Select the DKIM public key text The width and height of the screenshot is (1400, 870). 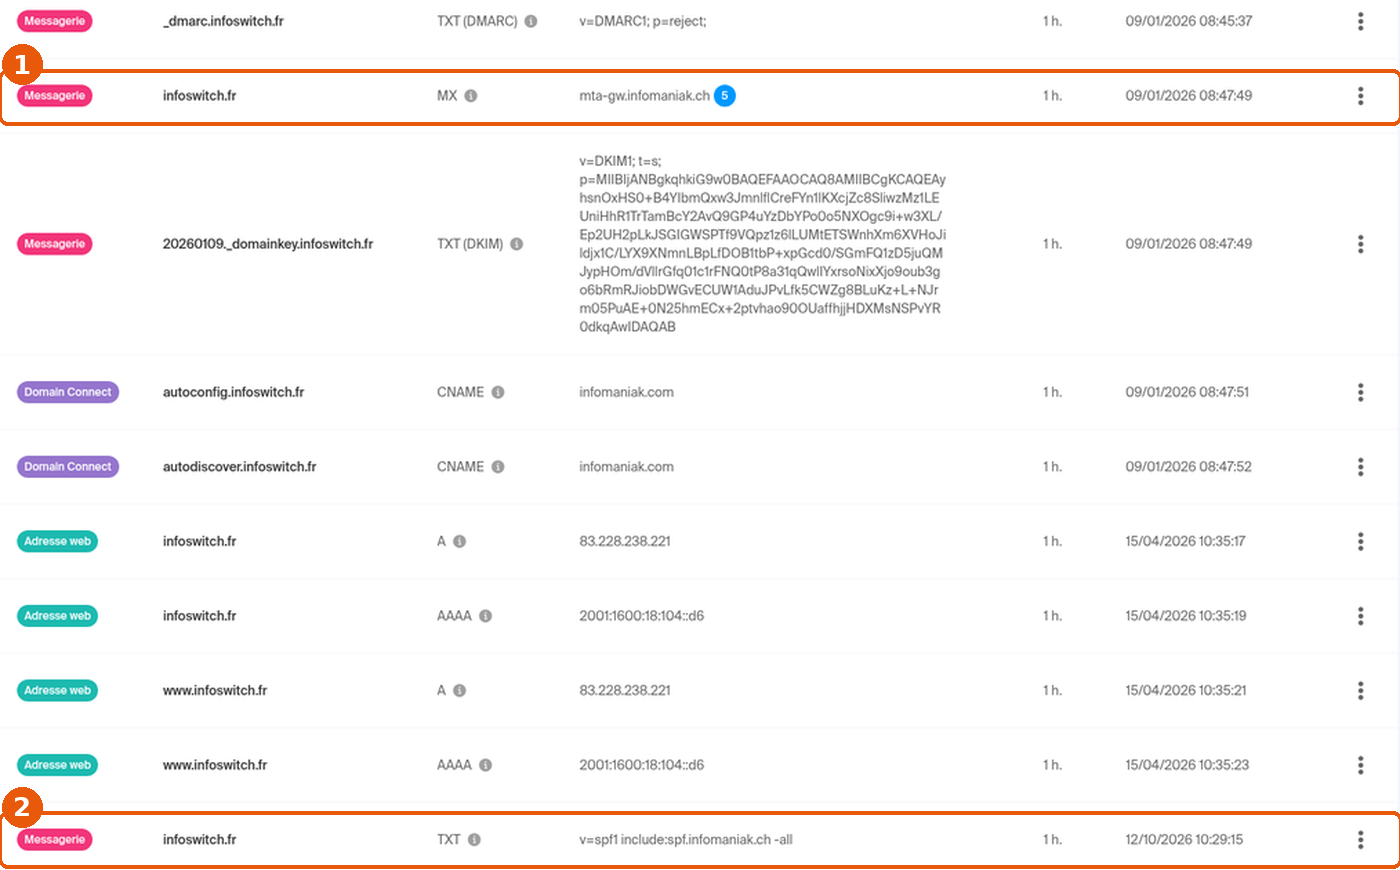(762, 244)
